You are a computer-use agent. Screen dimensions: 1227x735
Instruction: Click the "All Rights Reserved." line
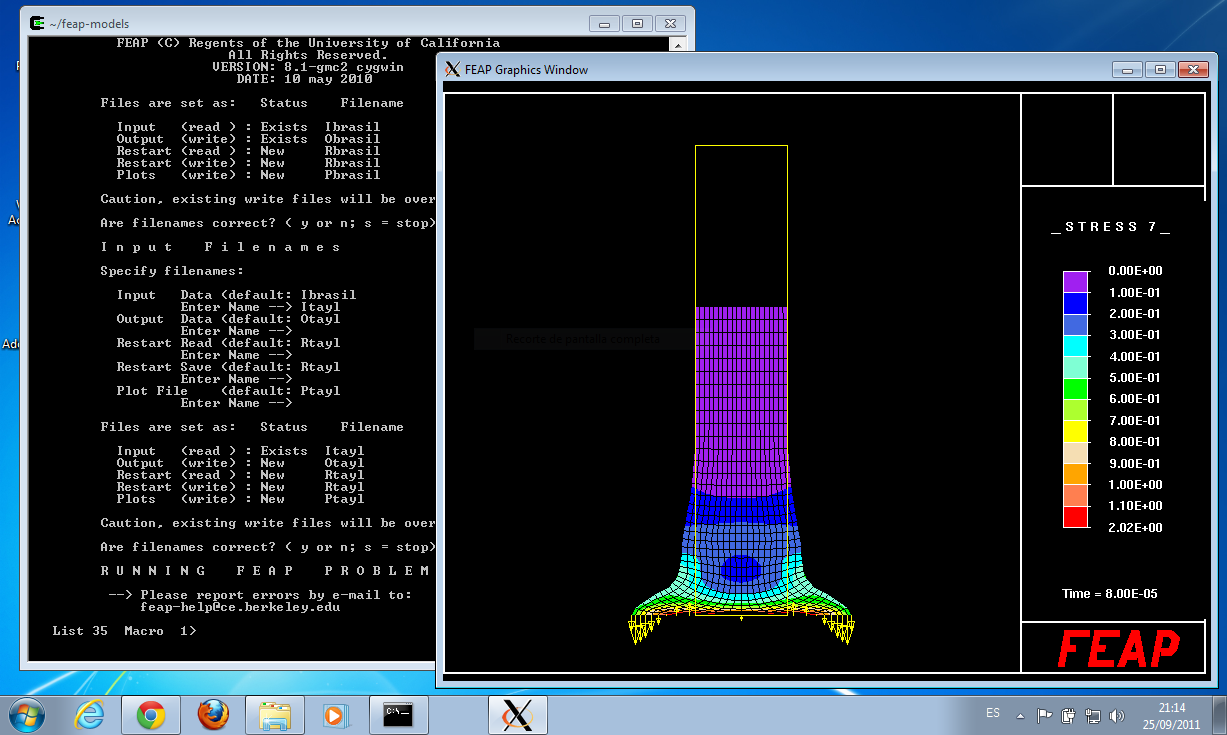(308, 55)
